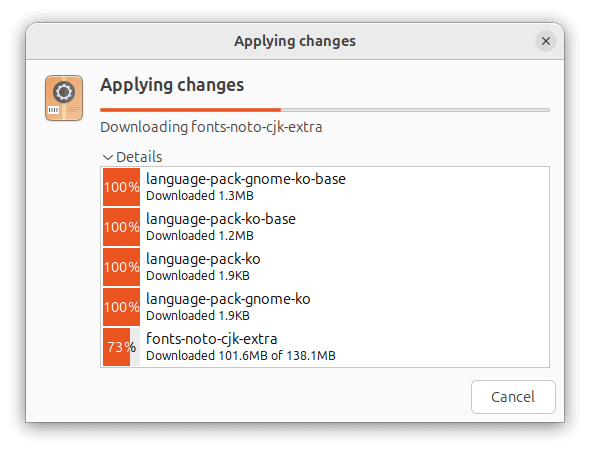
Task: Click the 73% progress cell
Action: pyautogui.click(x=121, y=347)
